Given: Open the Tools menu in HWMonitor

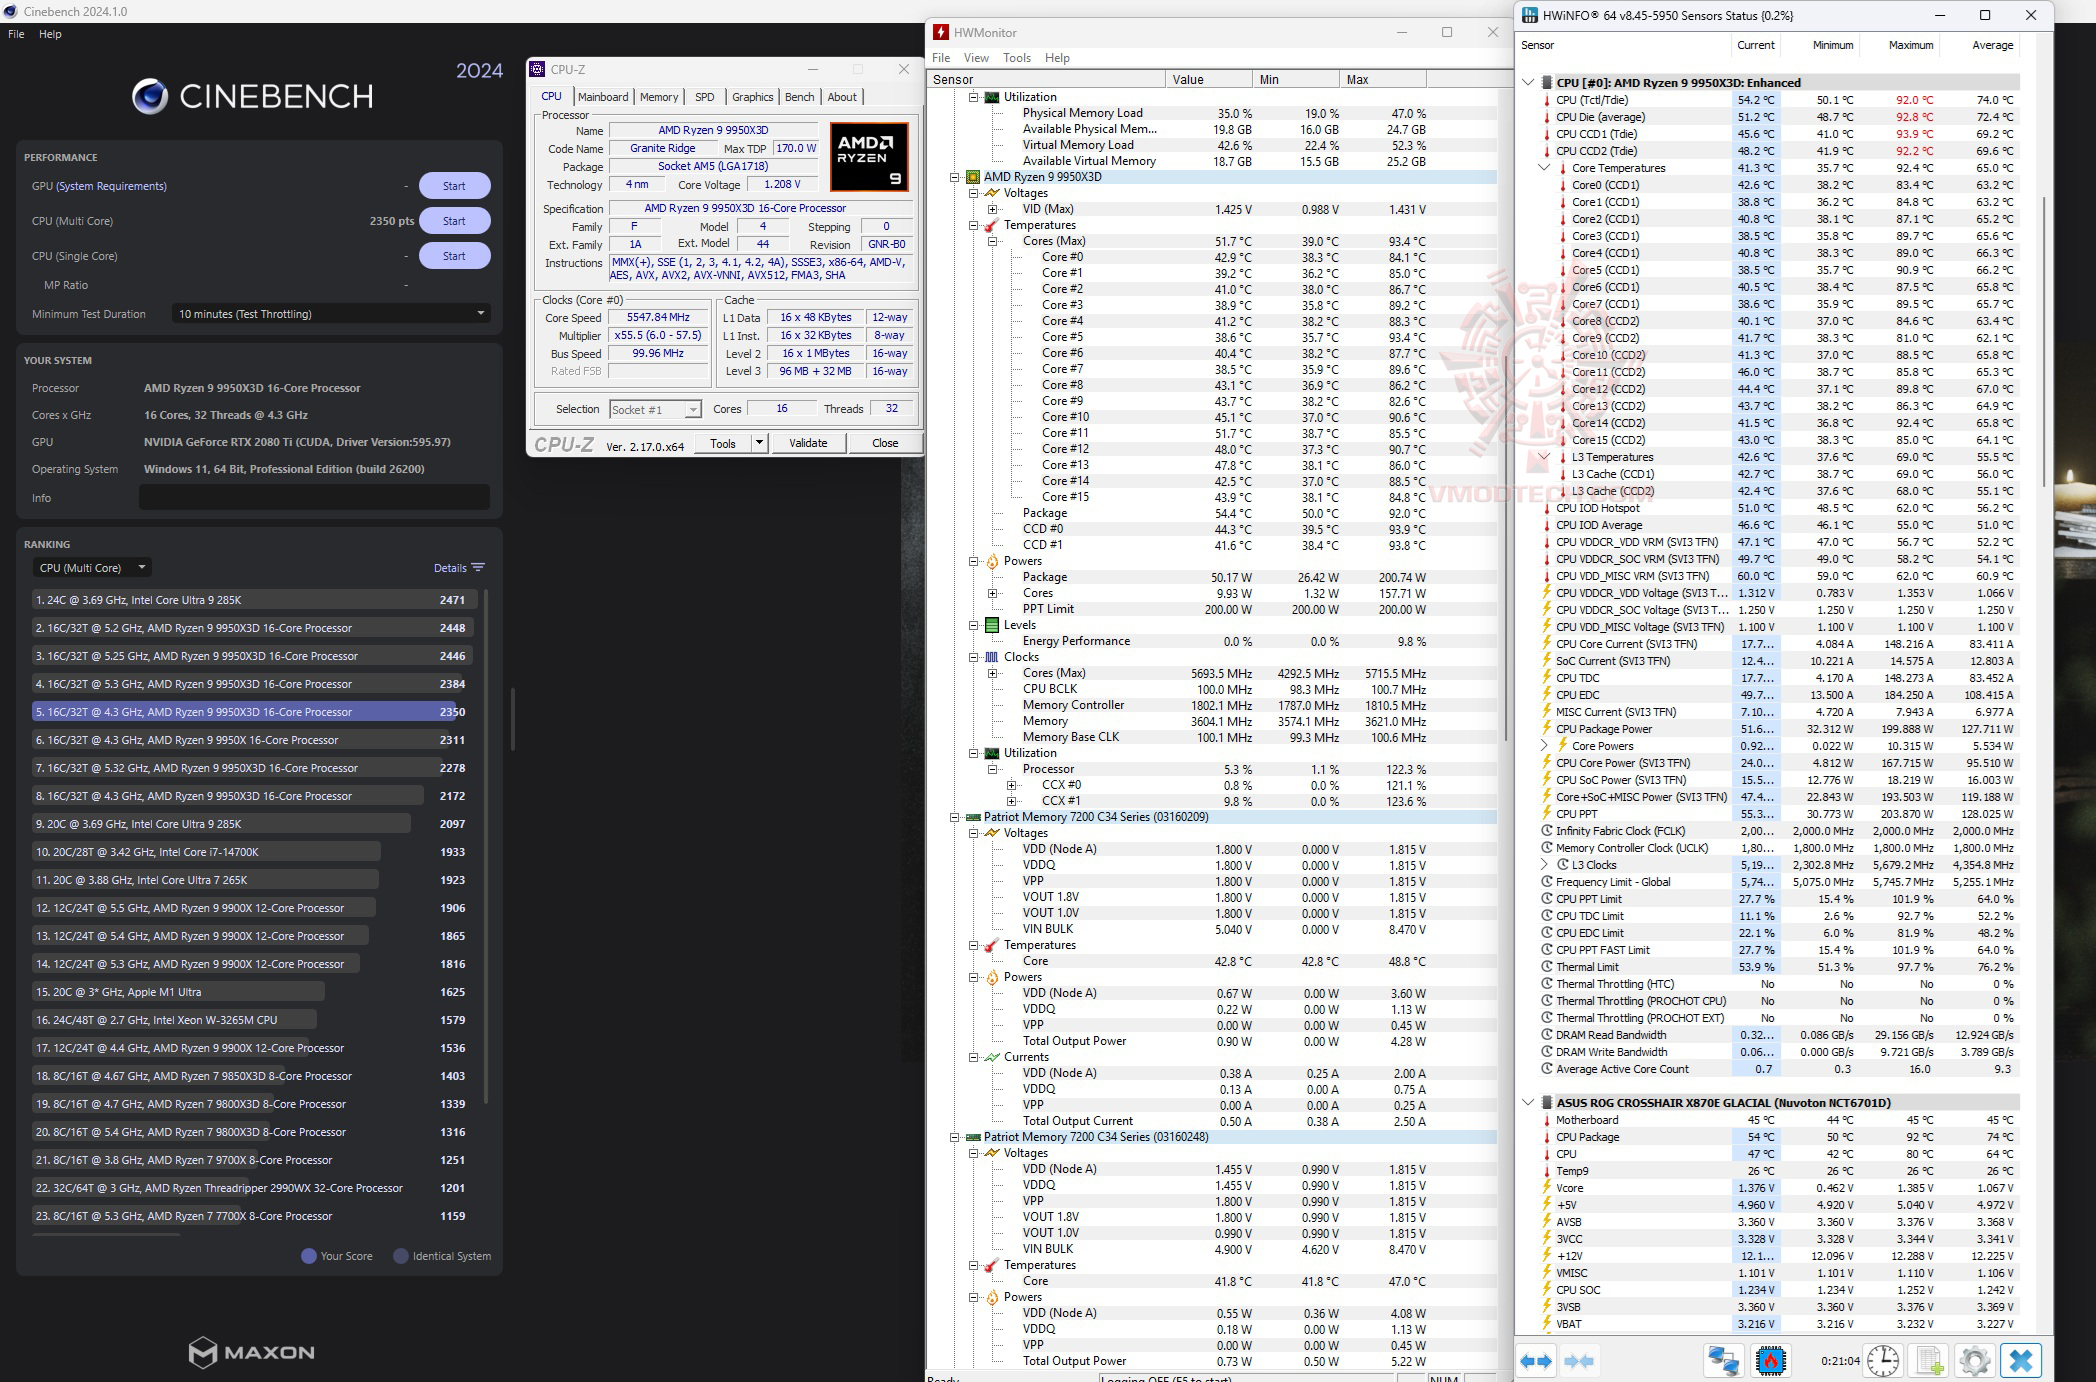Looking at the screenshot, I should click(x=1016, y=58).
